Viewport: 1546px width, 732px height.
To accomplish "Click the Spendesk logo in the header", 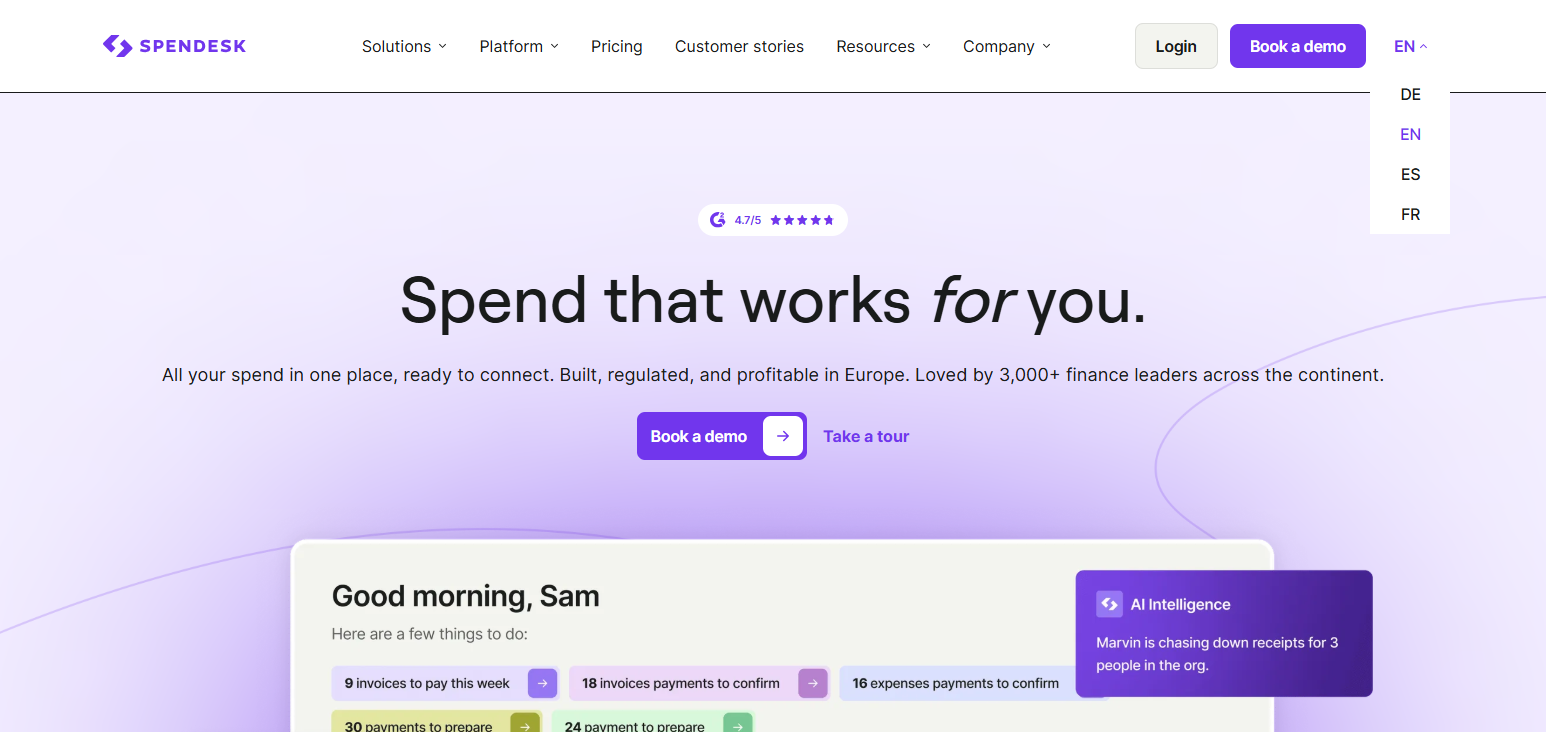I will (x=174, y=46).
